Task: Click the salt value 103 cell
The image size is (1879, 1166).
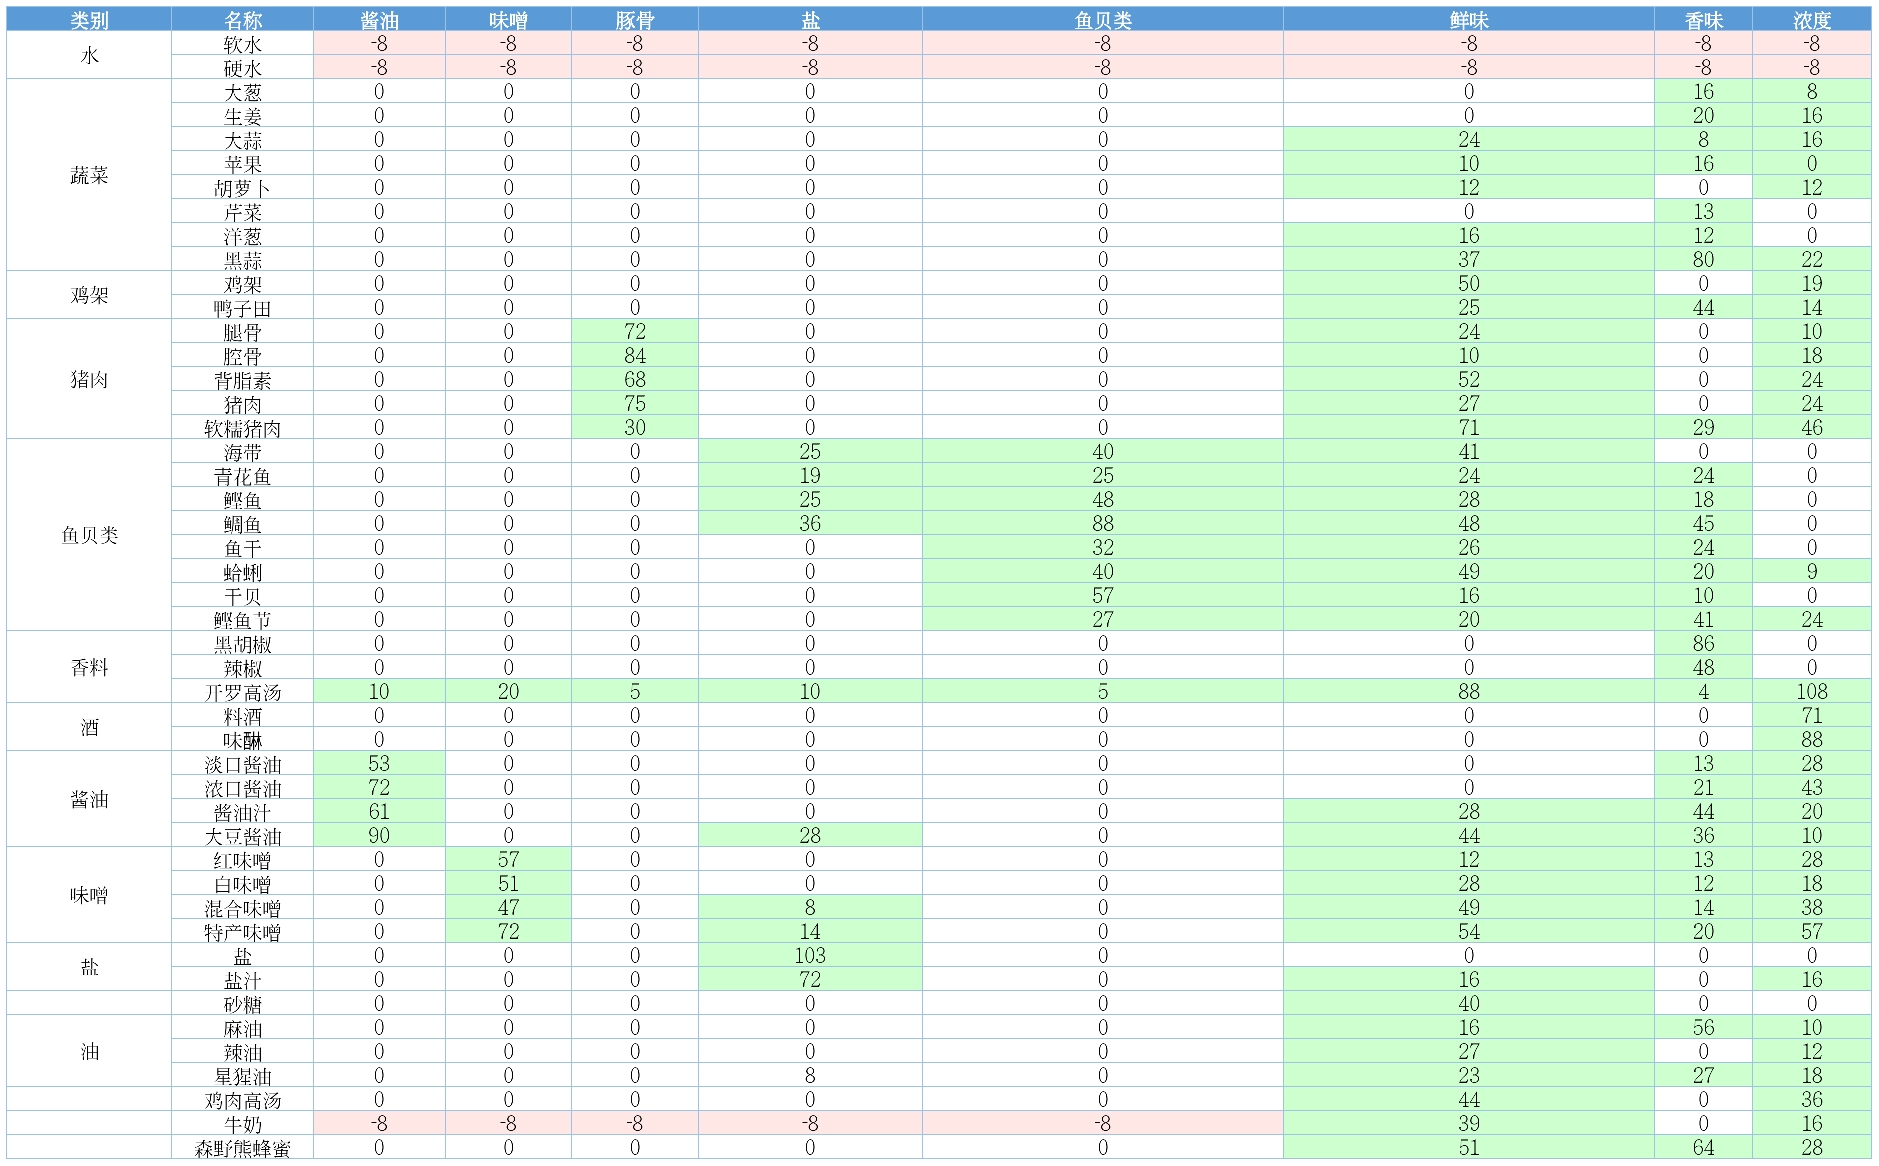Action: [809, 956]
